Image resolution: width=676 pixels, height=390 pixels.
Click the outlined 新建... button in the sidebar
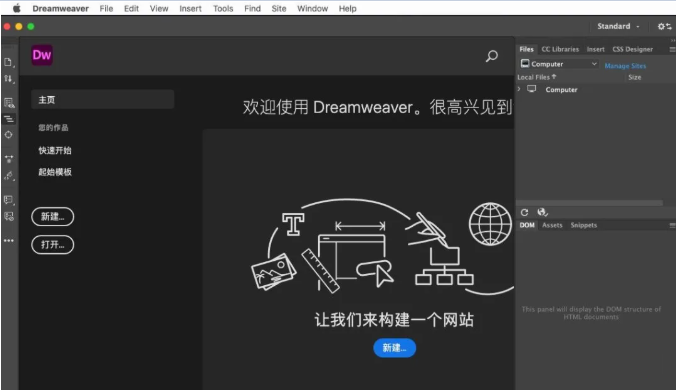(53, 216)
